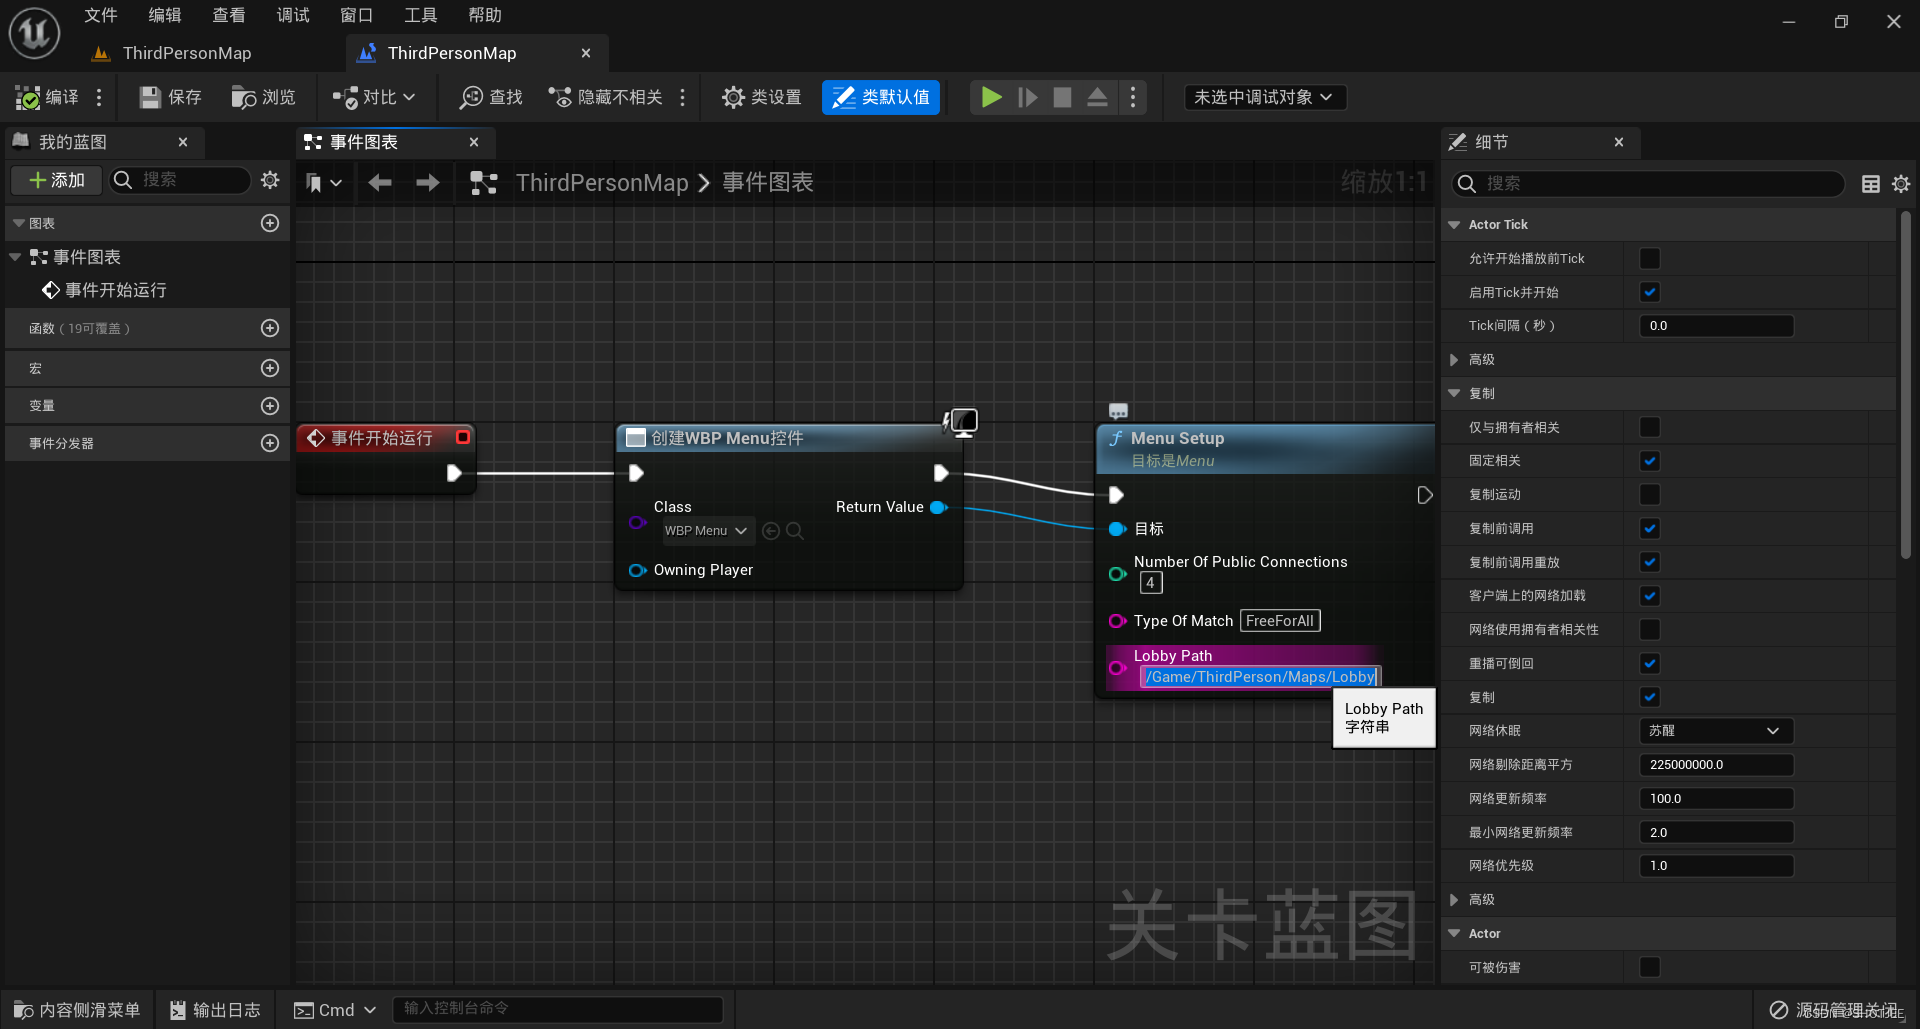The width and height of the screenshot is (1920, 1029).
Task: Open the 调试 menu
Action: coord(293,15)
